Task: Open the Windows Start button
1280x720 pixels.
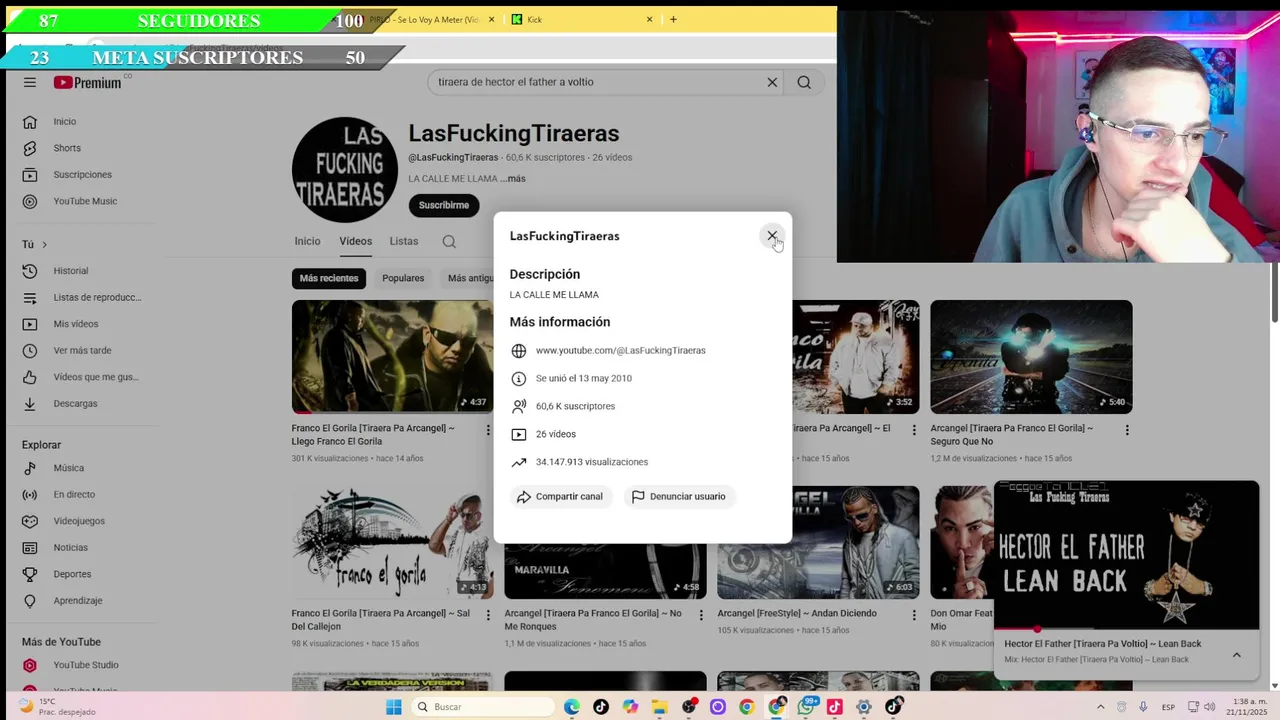Action: (x=394, y=707)
